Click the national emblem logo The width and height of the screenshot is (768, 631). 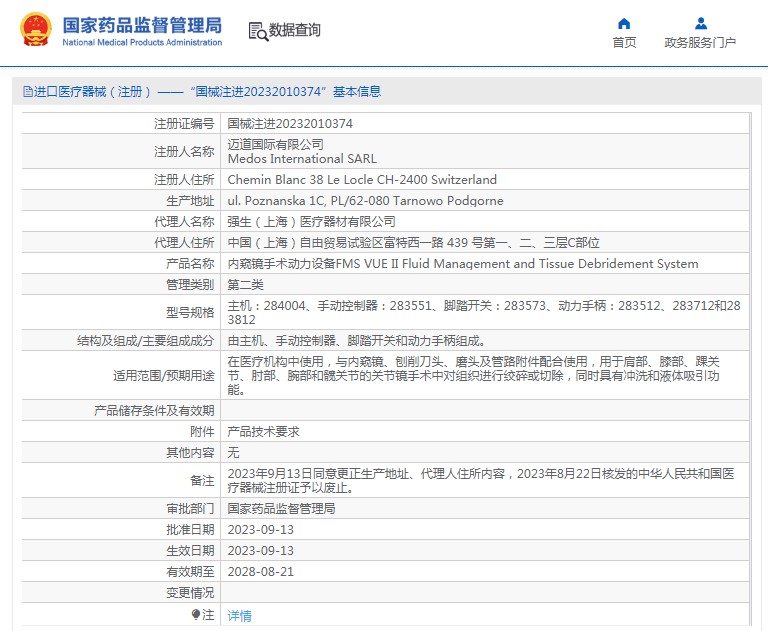click(x=35, y=29)
